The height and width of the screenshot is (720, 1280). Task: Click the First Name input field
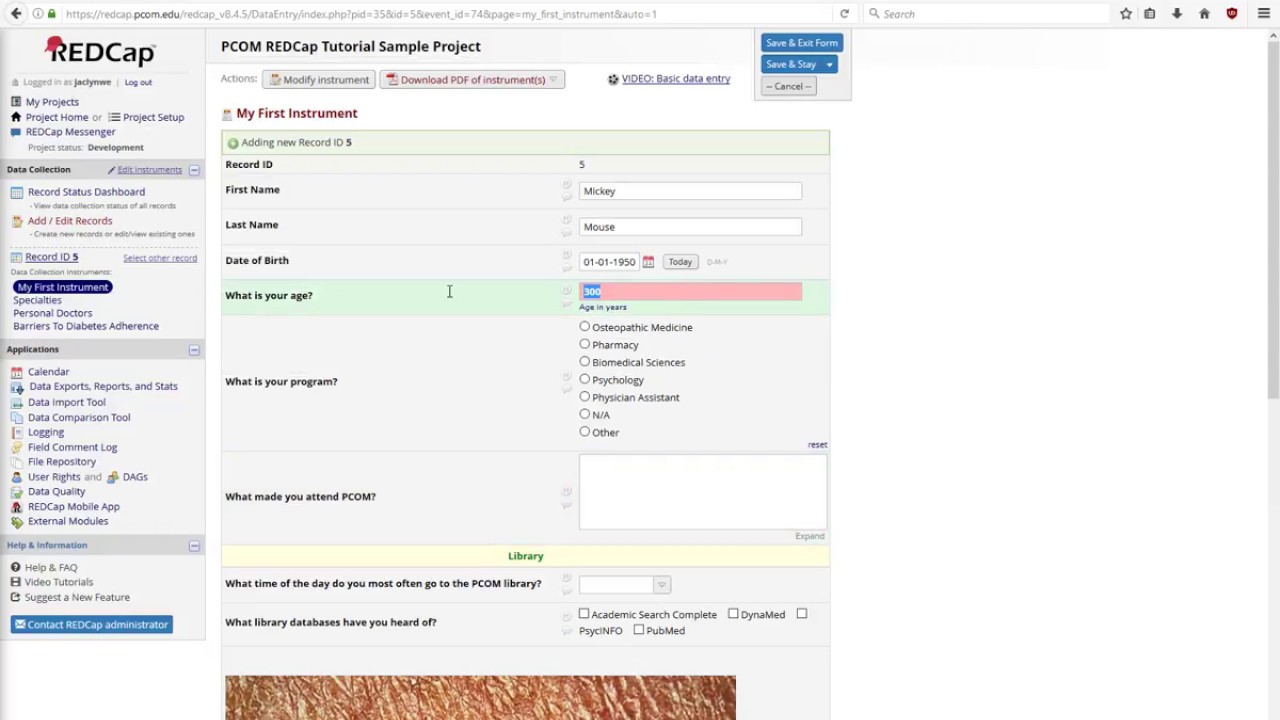pos(690,191)
